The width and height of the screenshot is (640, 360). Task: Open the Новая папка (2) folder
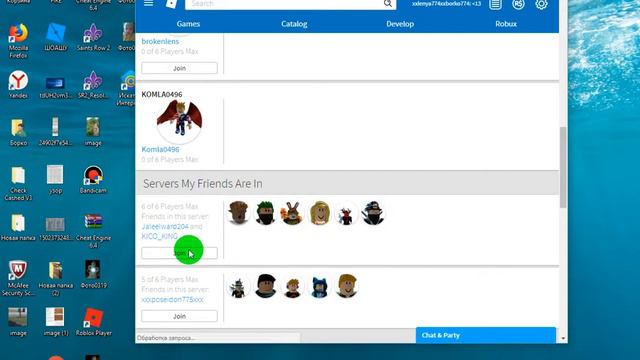[x=56, y=278]
